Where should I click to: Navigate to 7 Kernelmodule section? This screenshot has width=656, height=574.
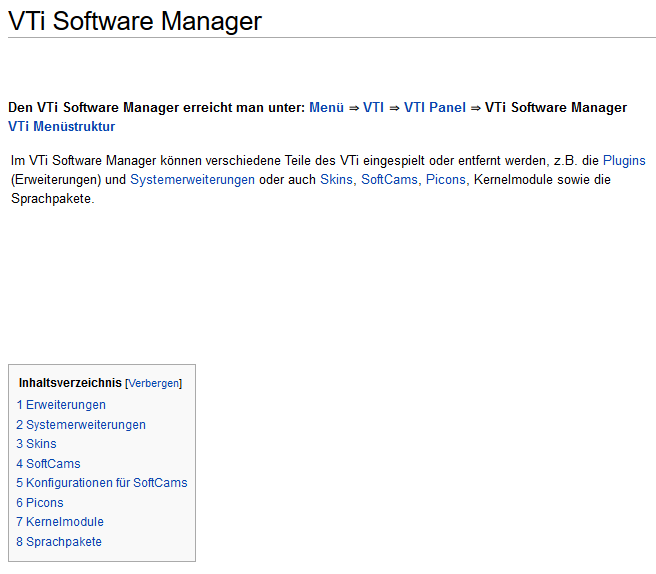(60, 522)
